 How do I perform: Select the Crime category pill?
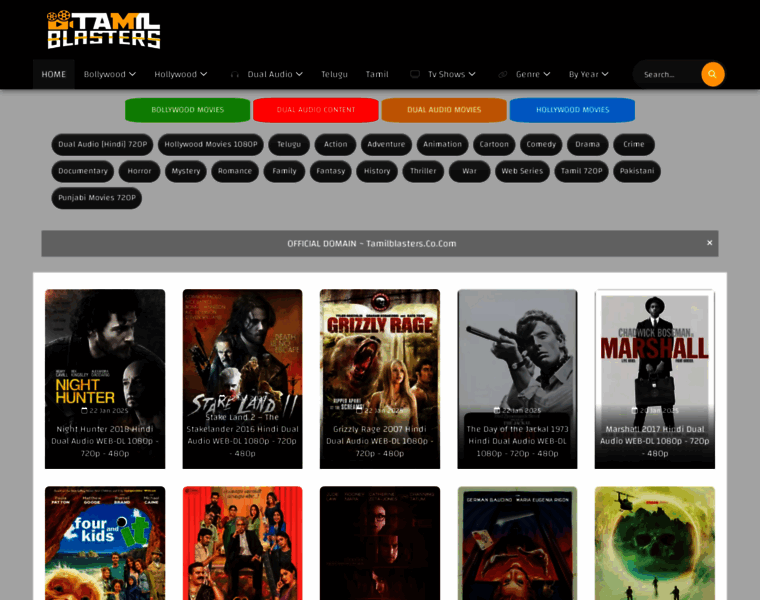634,144
